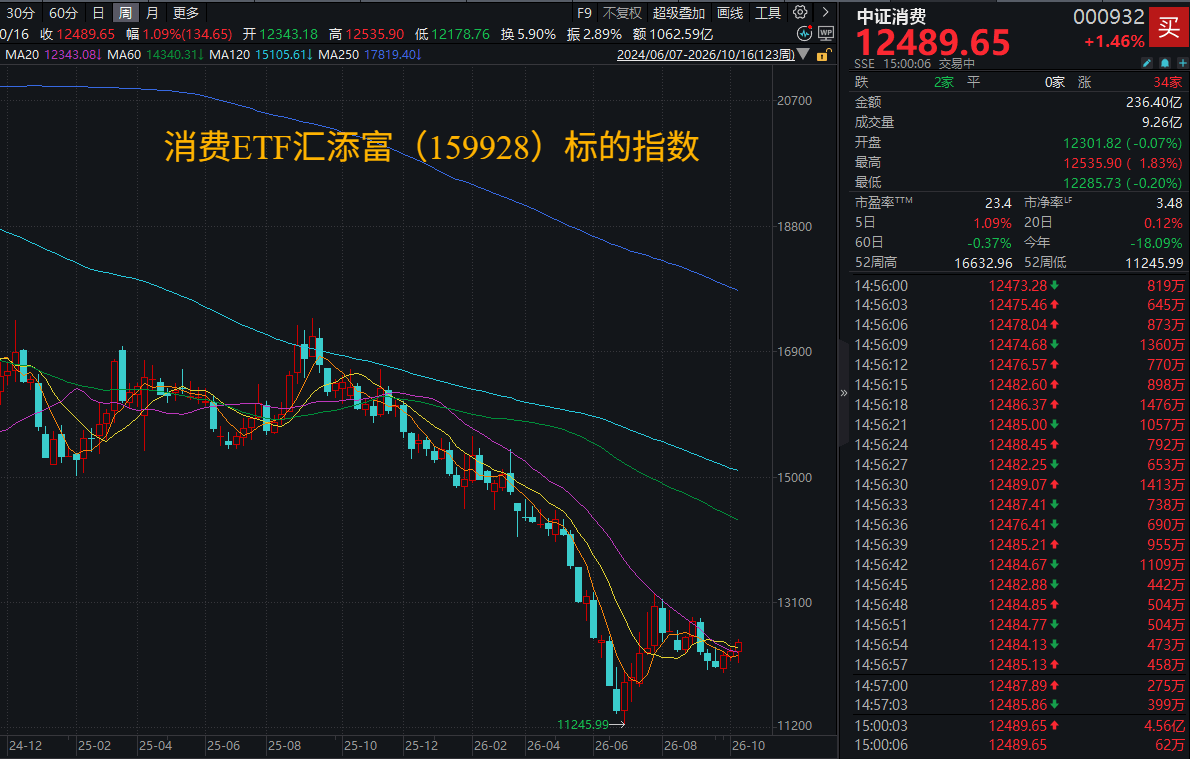The width and height of the screenshot is (1190, 759).
Task: Open the chart settings gear
Action: 800,12
